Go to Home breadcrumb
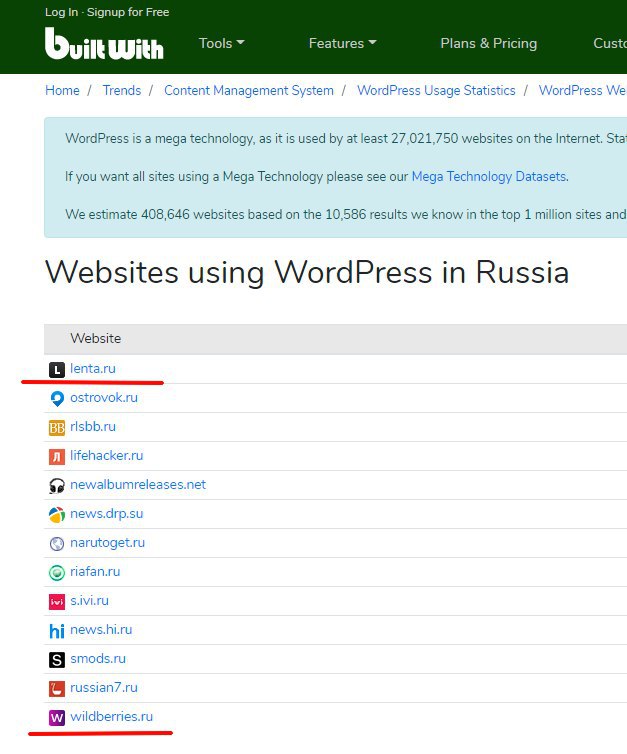627x754 pixels. 63,90
